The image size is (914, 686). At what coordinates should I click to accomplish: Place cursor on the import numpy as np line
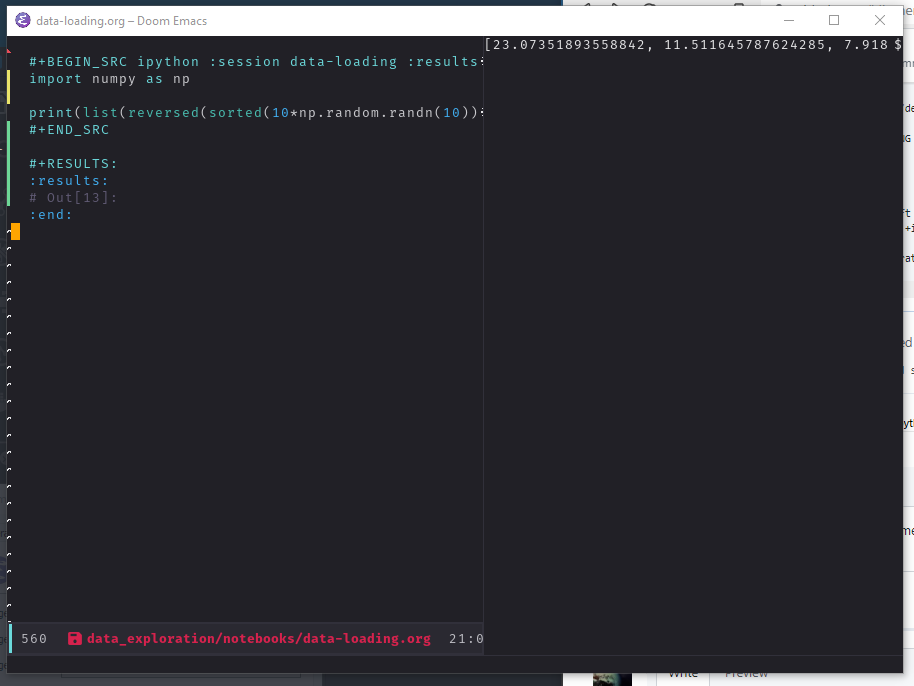click(110, 78)
